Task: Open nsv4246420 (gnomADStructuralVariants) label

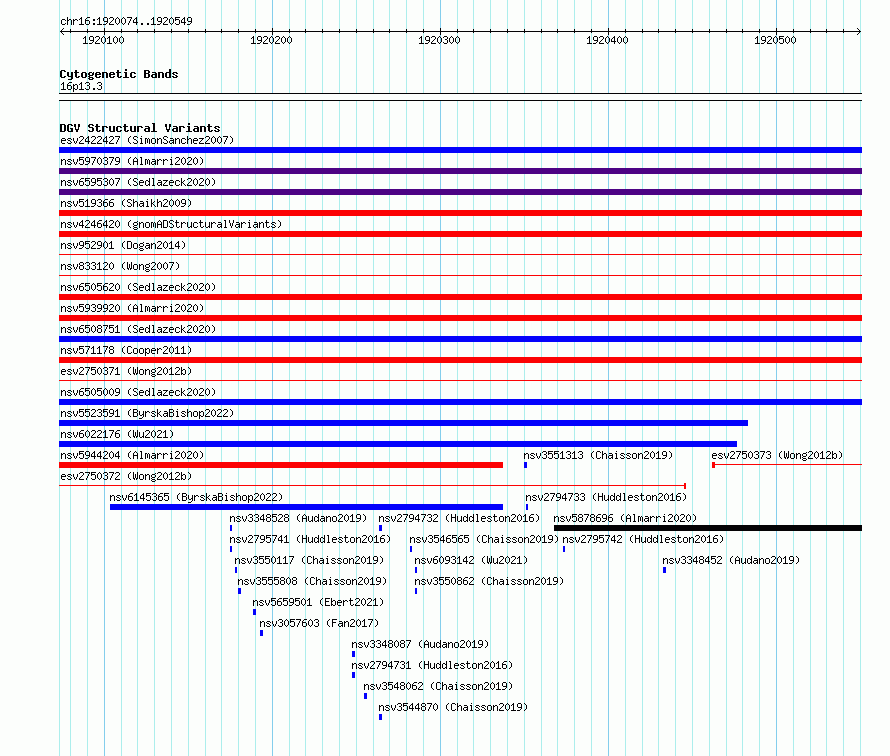Action: pyautogui.click(x=171, y=224)
